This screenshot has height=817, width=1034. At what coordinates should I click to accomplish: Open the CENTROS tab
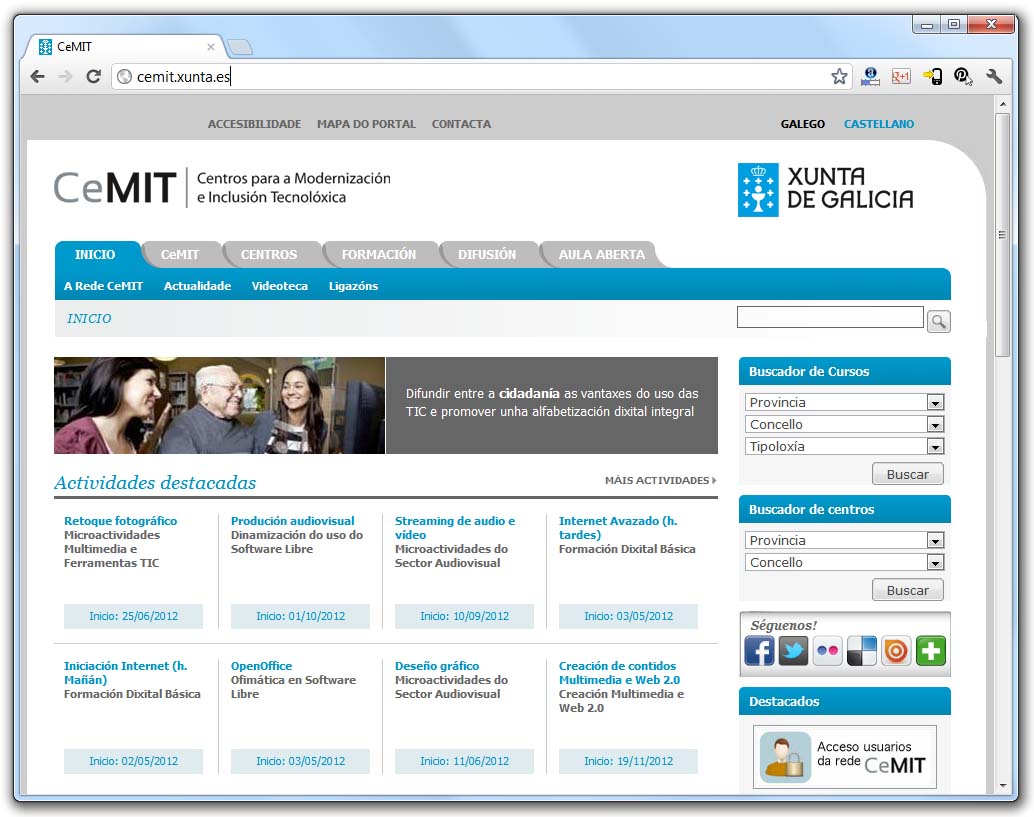pos(269,255)
